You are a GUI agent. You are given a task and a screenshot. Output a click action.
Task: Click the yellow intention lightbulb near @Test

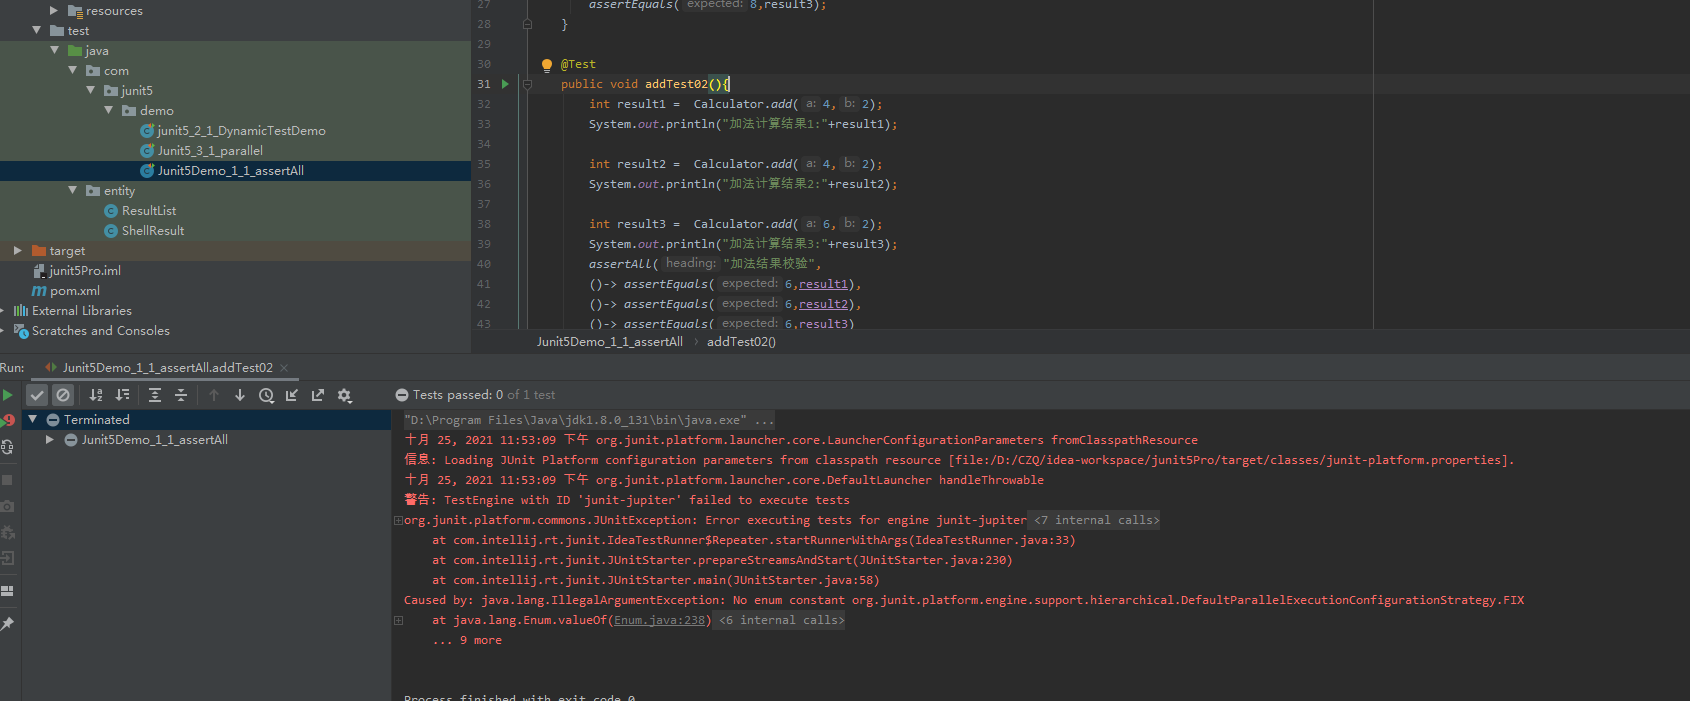click(547, 65)
